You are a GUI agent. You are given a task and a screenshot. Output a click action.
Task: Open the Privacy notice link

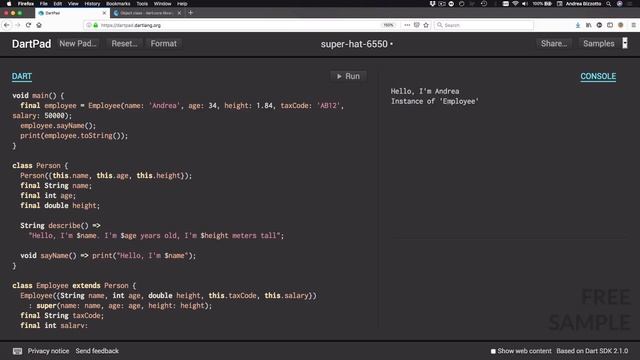[x=48, y=351]
